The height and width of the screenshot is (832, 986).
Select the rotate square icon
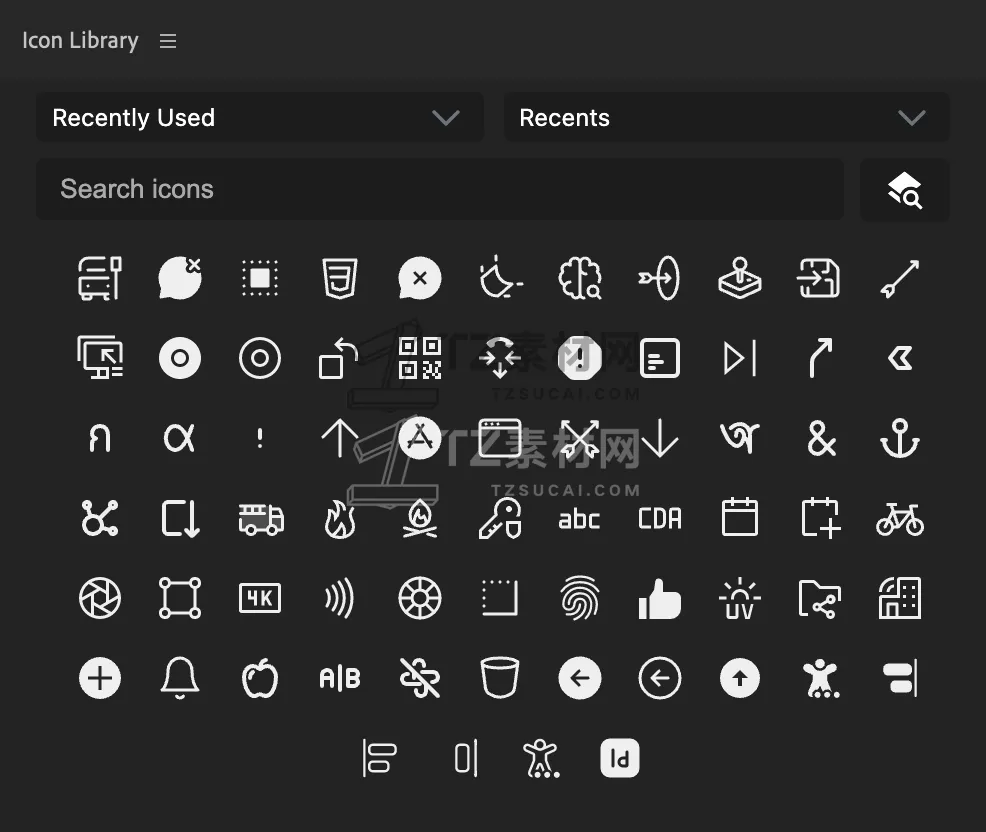[x=338, y=358]
